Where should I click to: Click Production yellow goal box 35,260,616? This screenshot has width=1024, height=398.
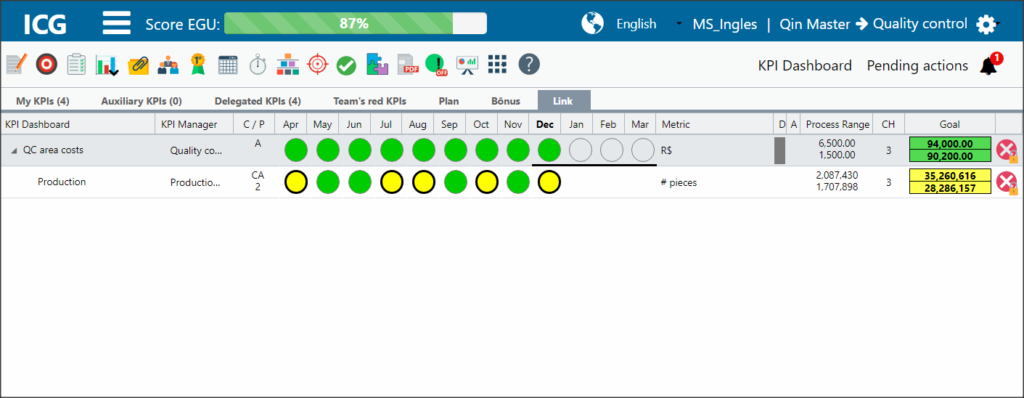click(950, 176)
